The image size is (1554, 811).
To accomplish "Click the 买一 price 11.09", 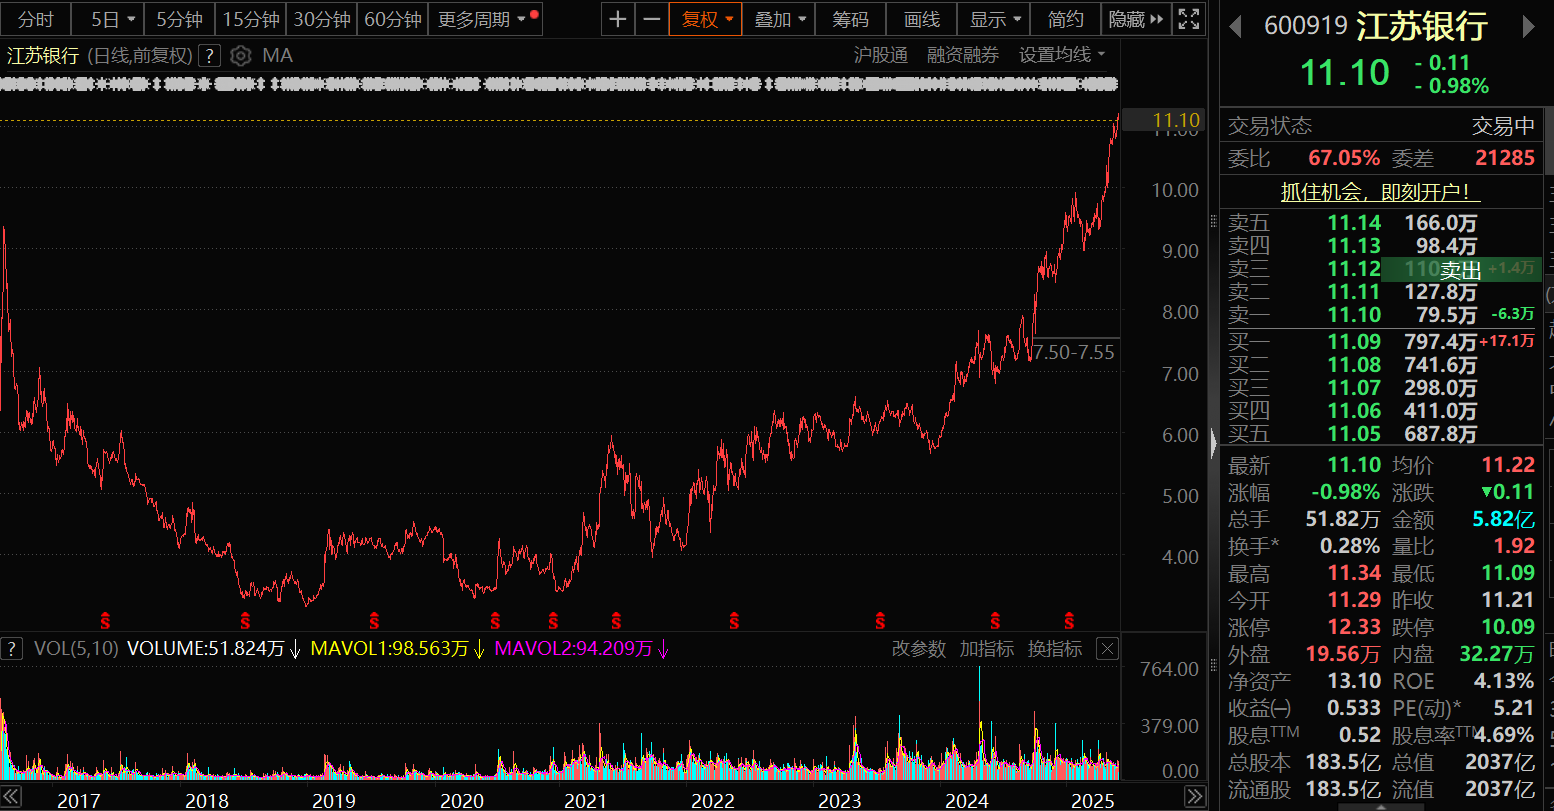I will (x=1354, y=342).
